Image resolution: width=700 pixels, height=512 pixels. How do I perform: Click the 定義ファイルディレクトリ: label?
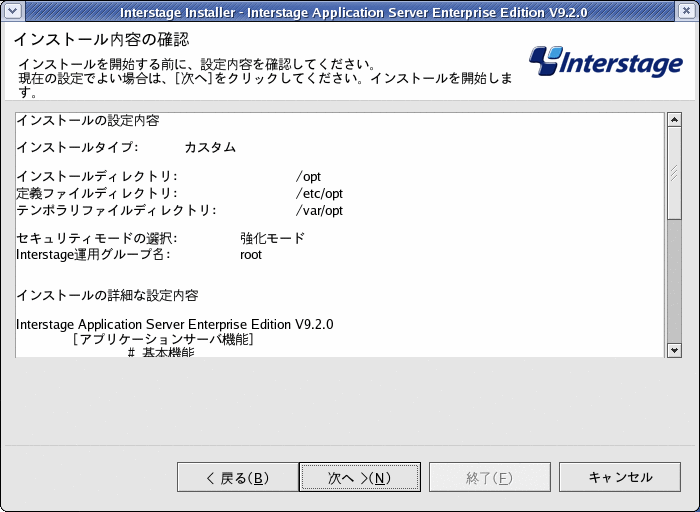tap(97, 194)
